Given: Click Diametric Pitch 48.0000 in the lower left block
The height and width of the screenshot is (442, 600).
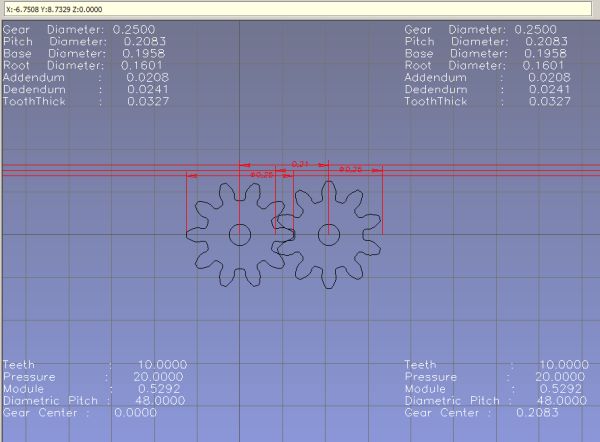Looking at the screenshot, I should (94, 401).
